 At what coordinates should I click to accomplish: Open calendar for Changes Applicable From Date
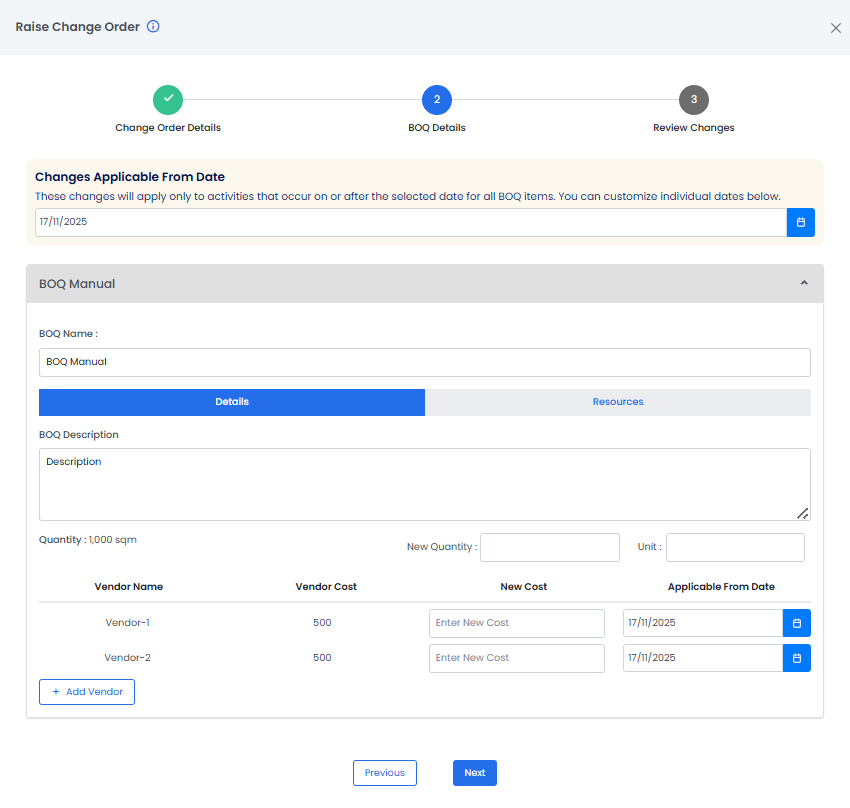pyautogui.click(x=800, y=222)
